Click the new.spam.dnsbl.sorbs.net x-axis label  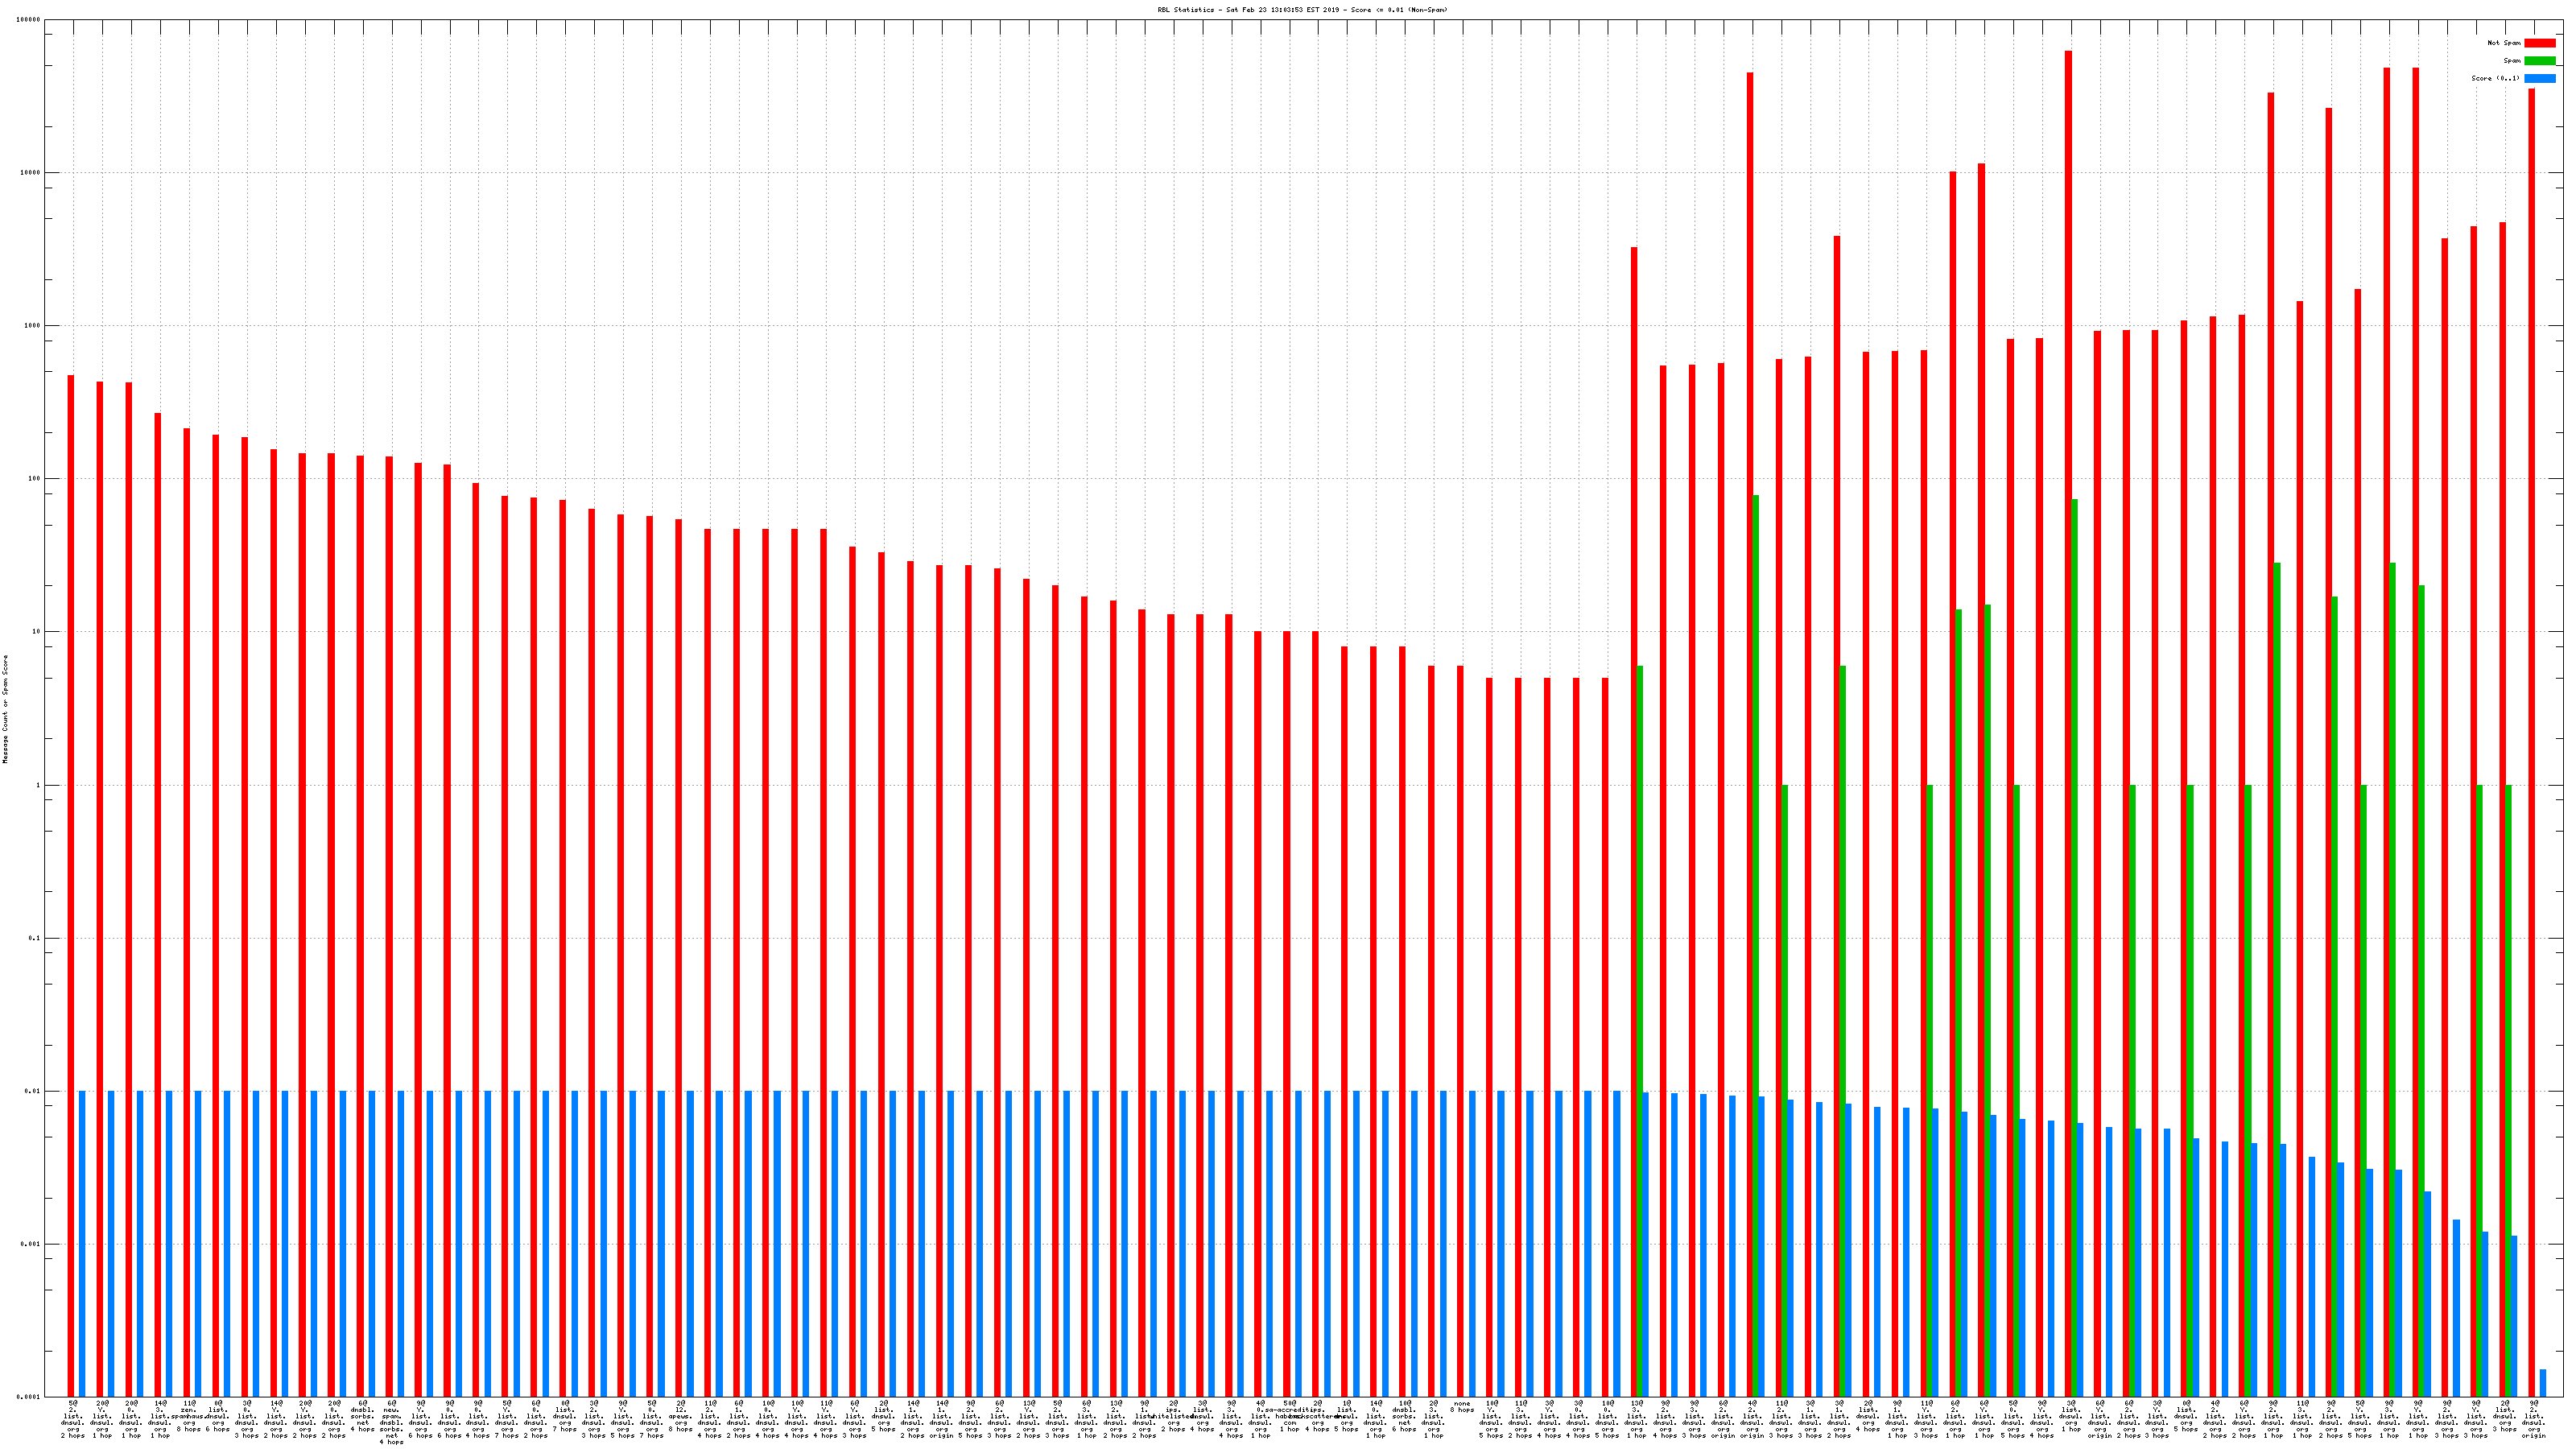pos(391,1422)
